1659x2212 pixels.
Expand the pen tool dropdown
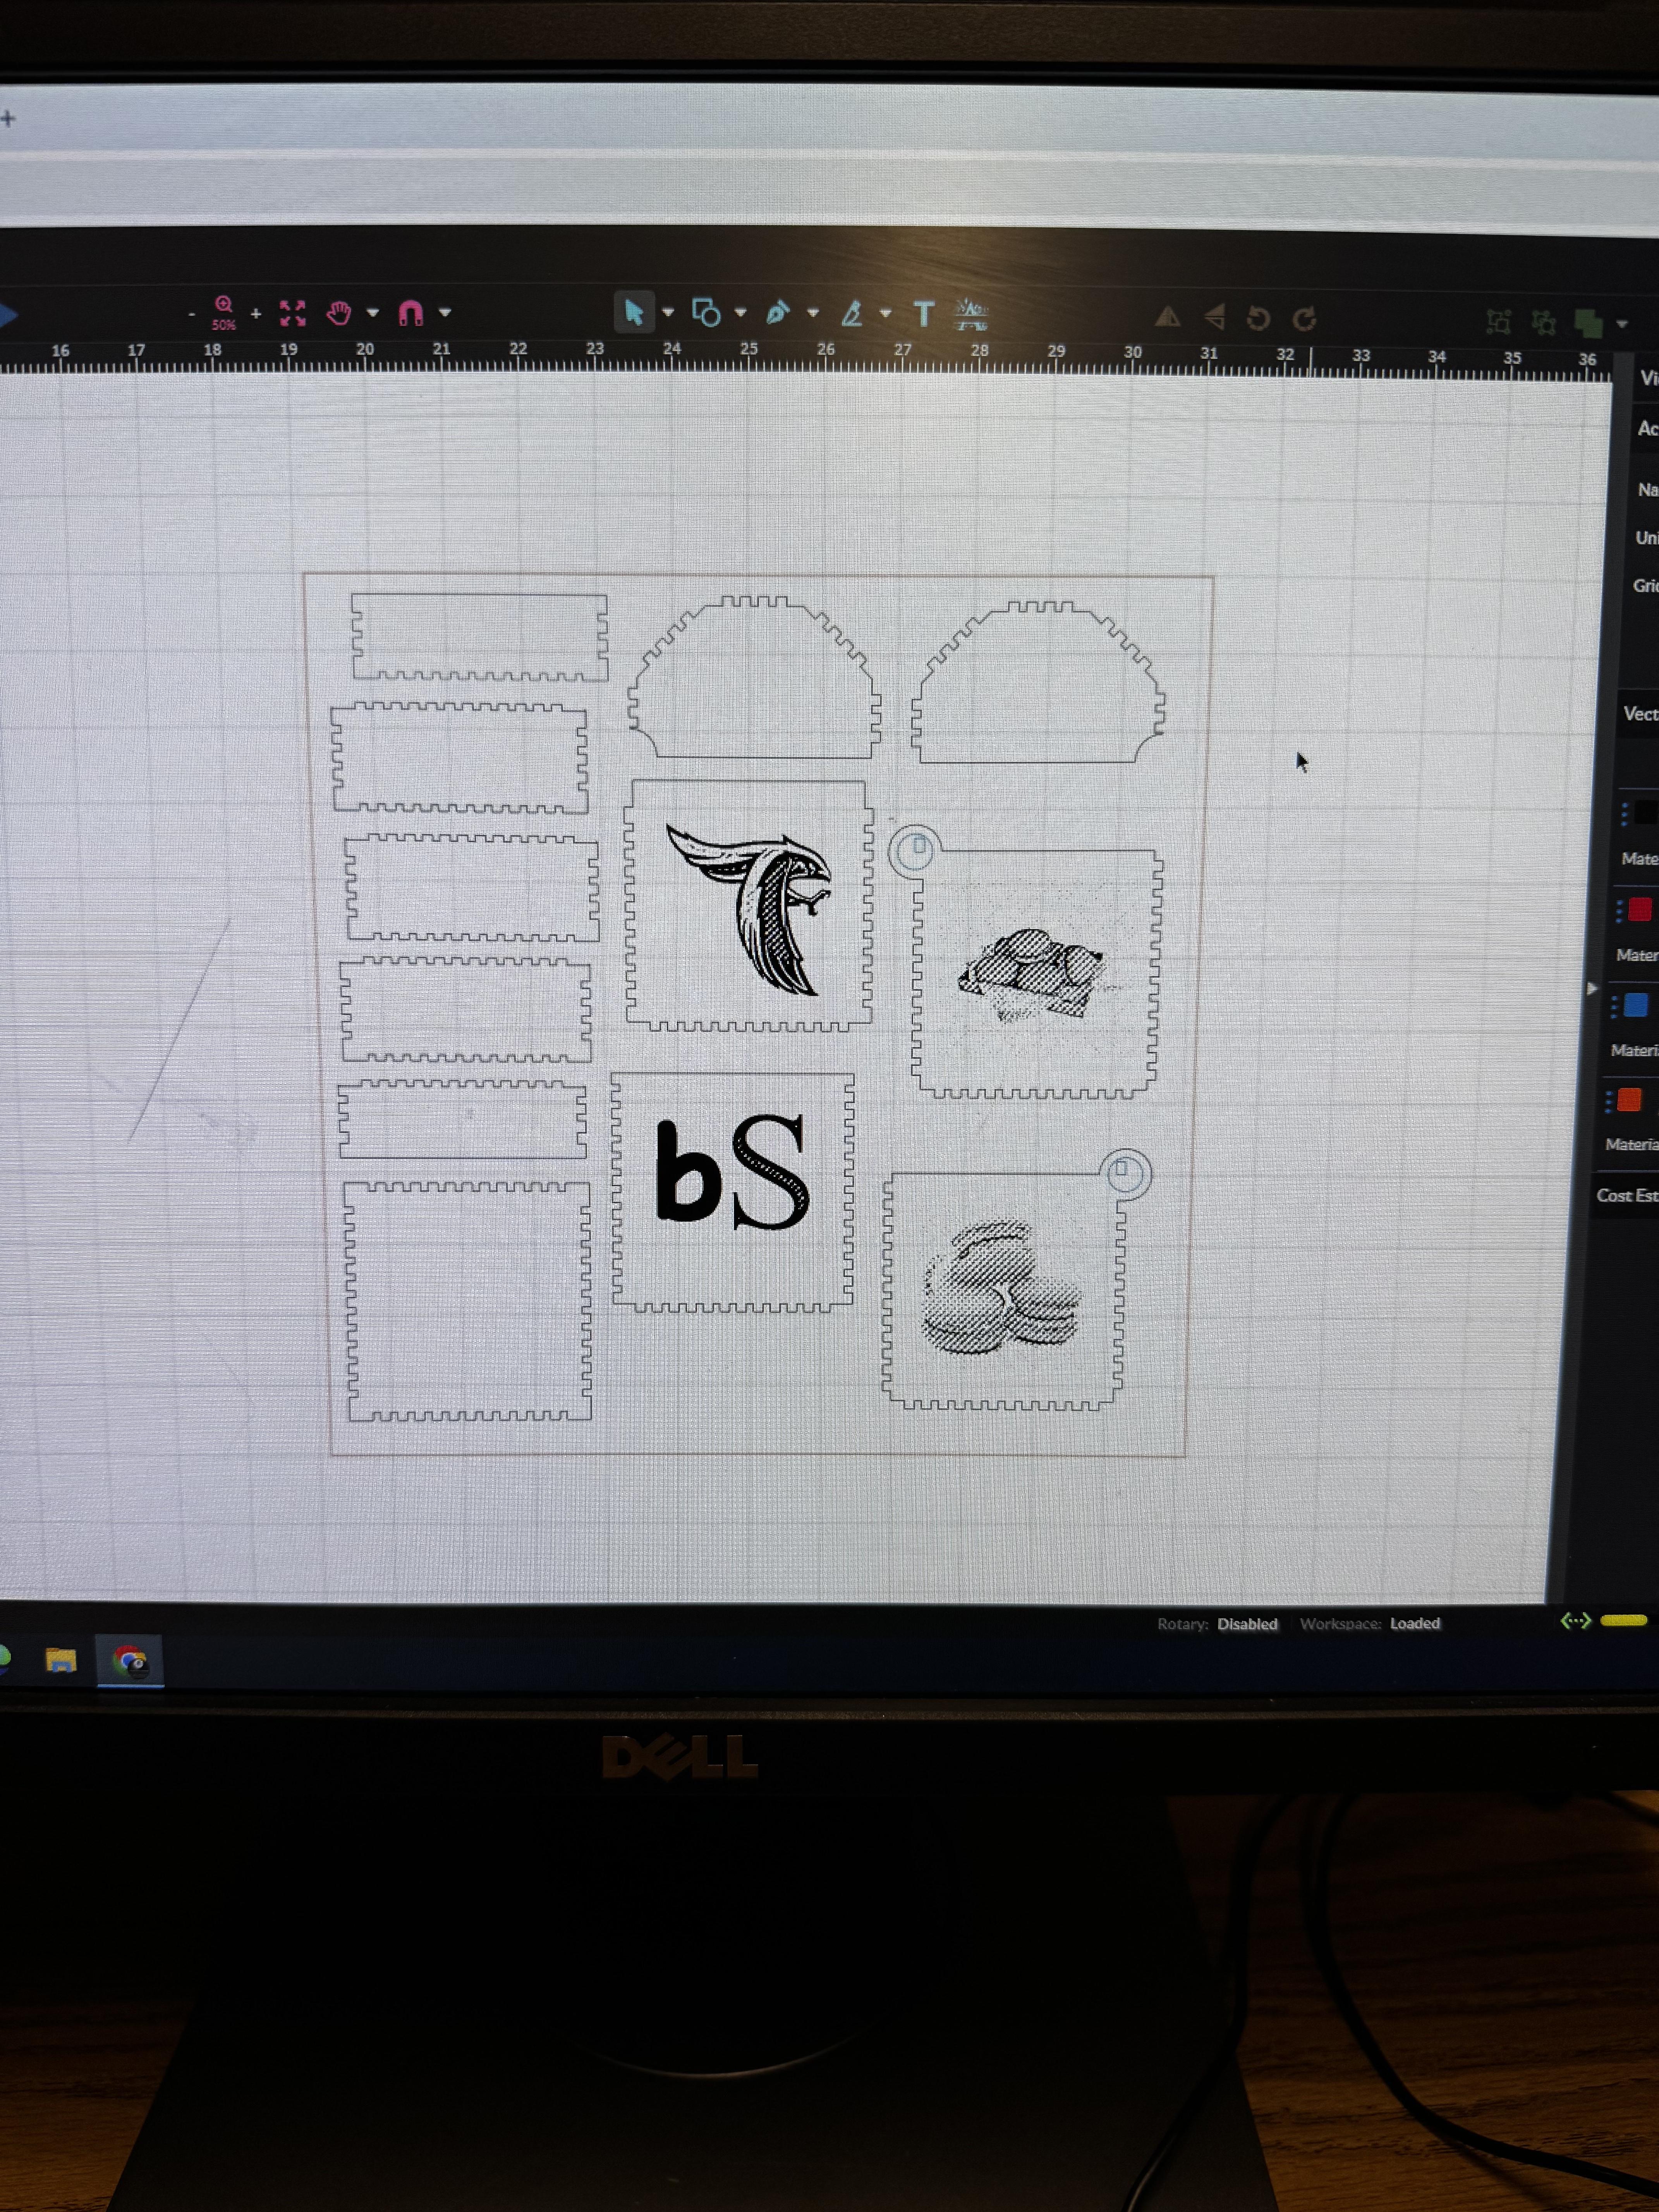click(x=813, y=313)
